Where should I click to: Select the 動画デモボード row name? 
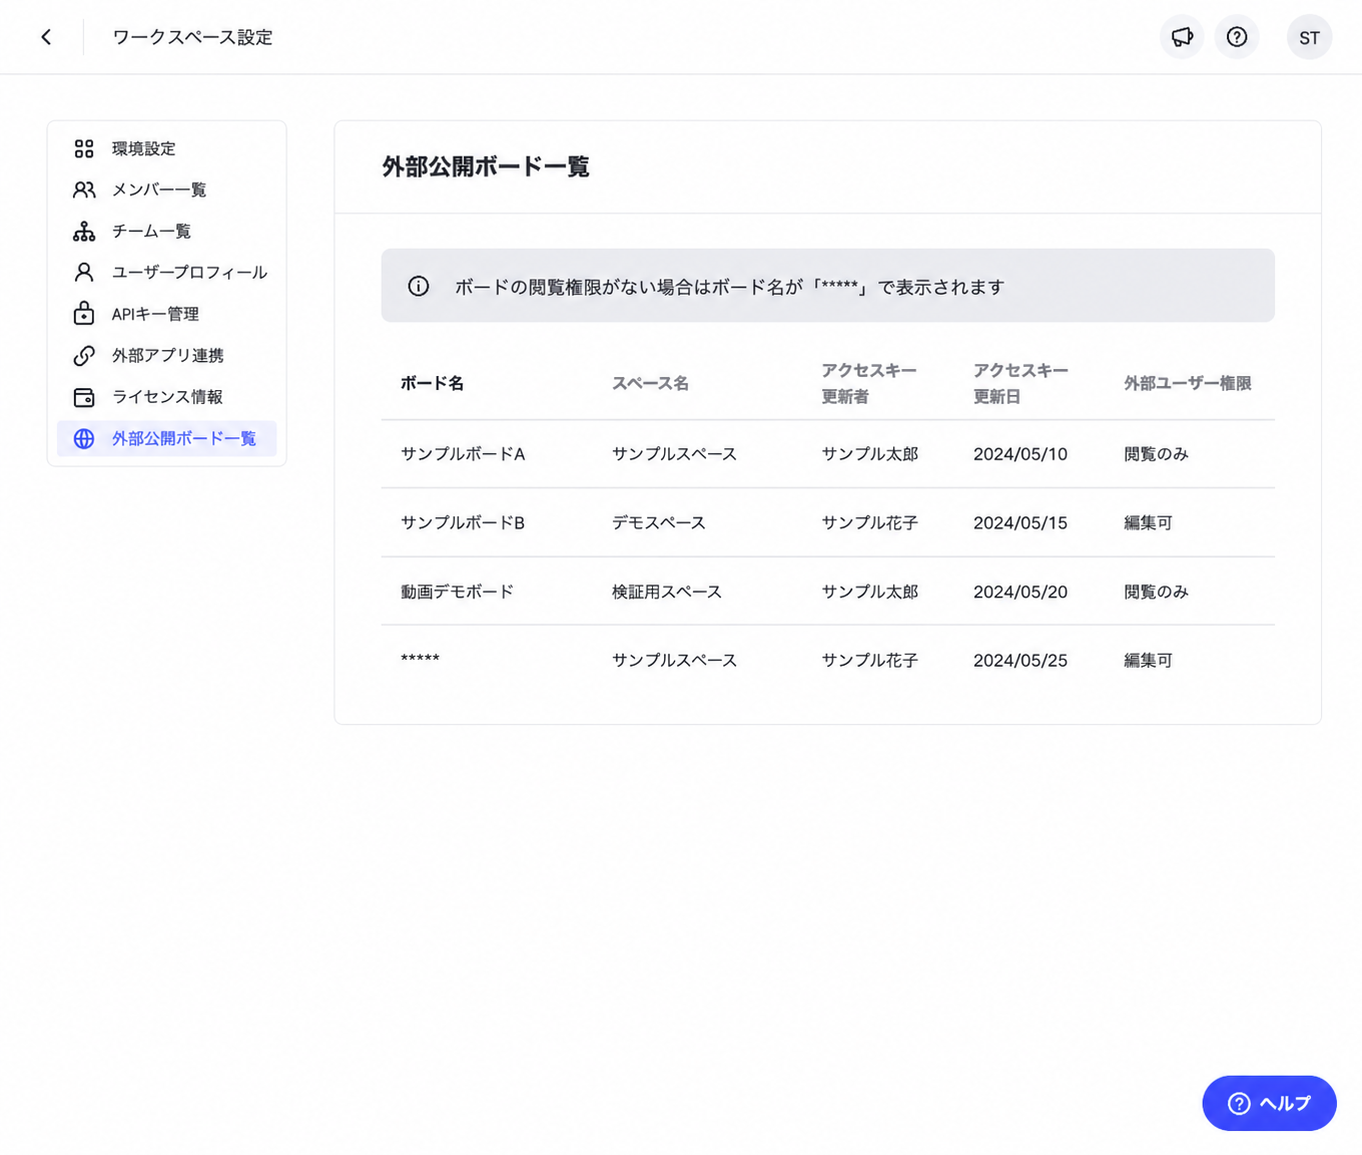(457, 592)
